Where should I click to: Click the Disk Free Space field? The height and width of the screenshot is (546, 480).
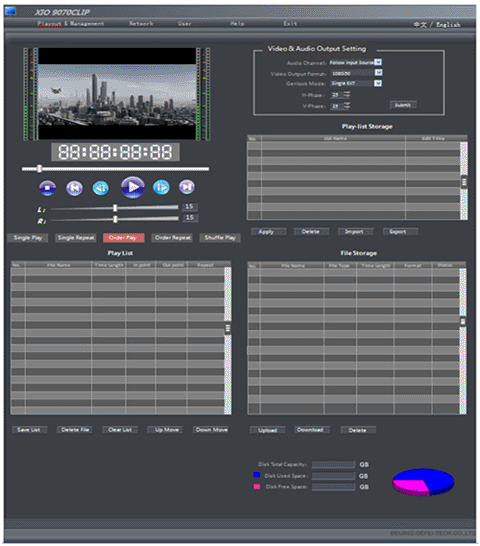click(x=333, y=487)
